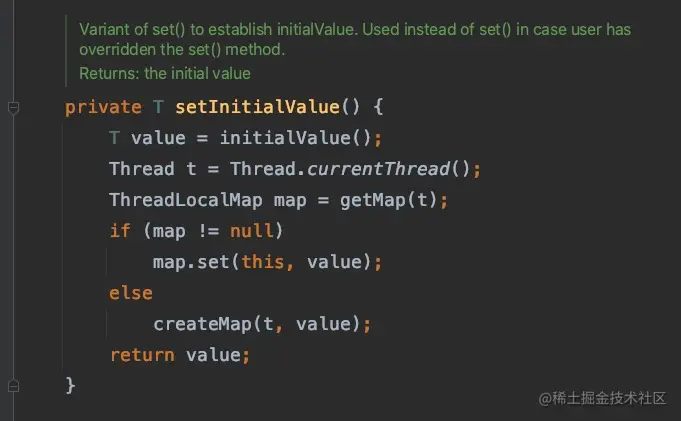Collapse the setInitialValue method fold marker
The width and height of the screenshot is (681, 421).
tap(14, 107)
